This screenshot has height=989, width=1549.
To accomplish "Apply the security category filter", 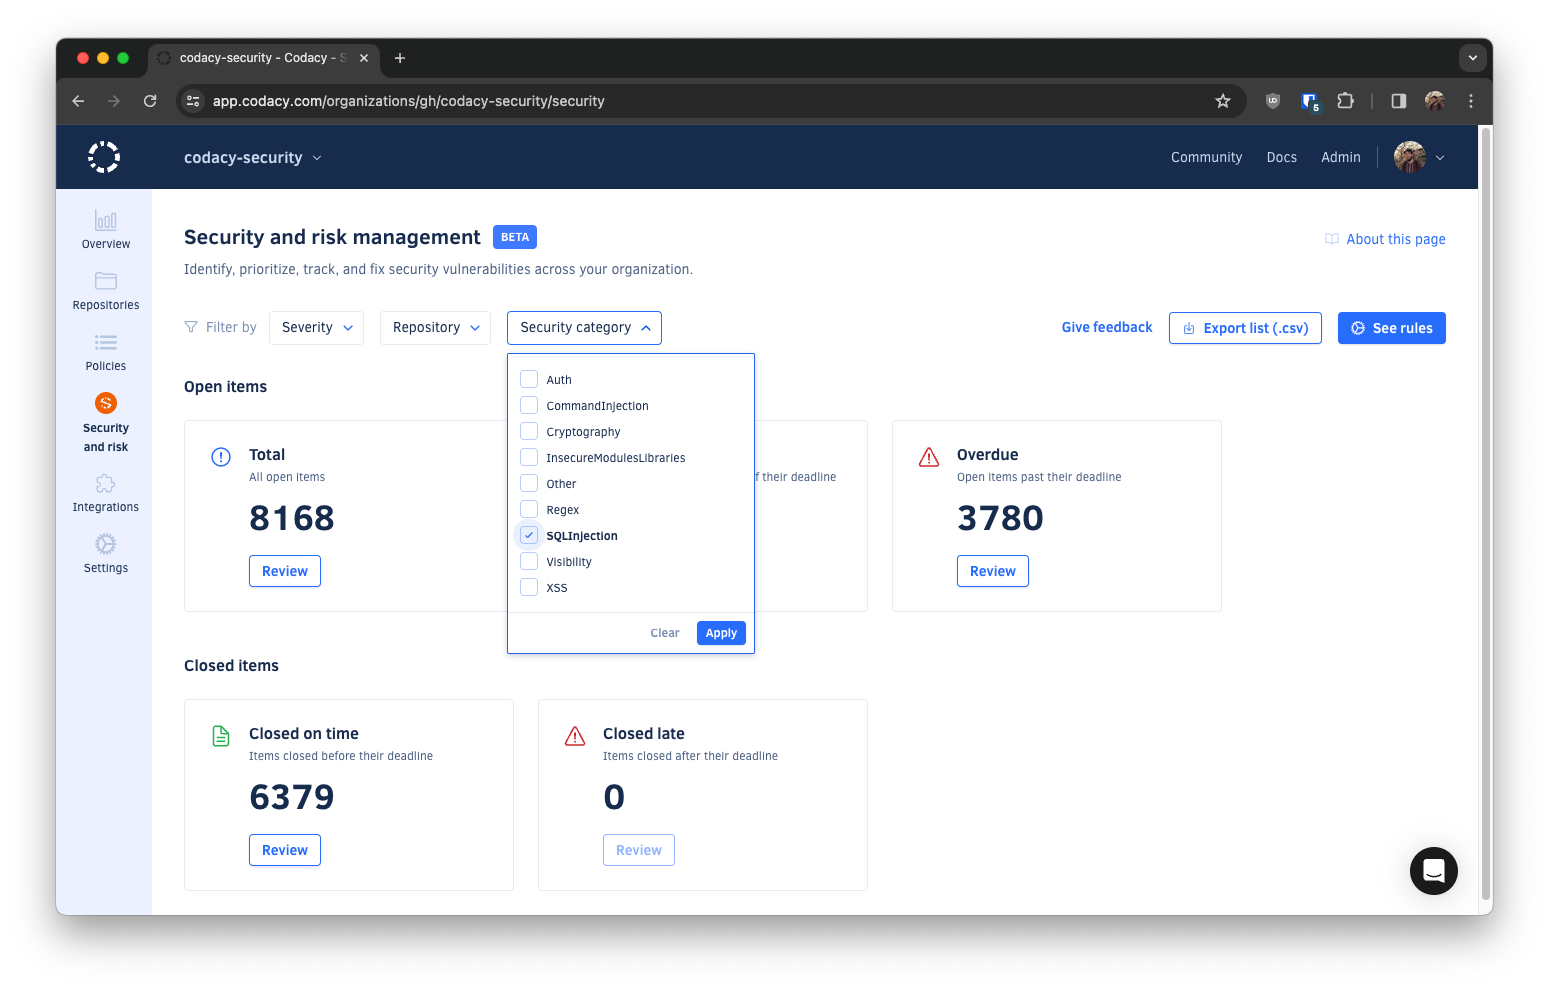I will click(721, 633).
